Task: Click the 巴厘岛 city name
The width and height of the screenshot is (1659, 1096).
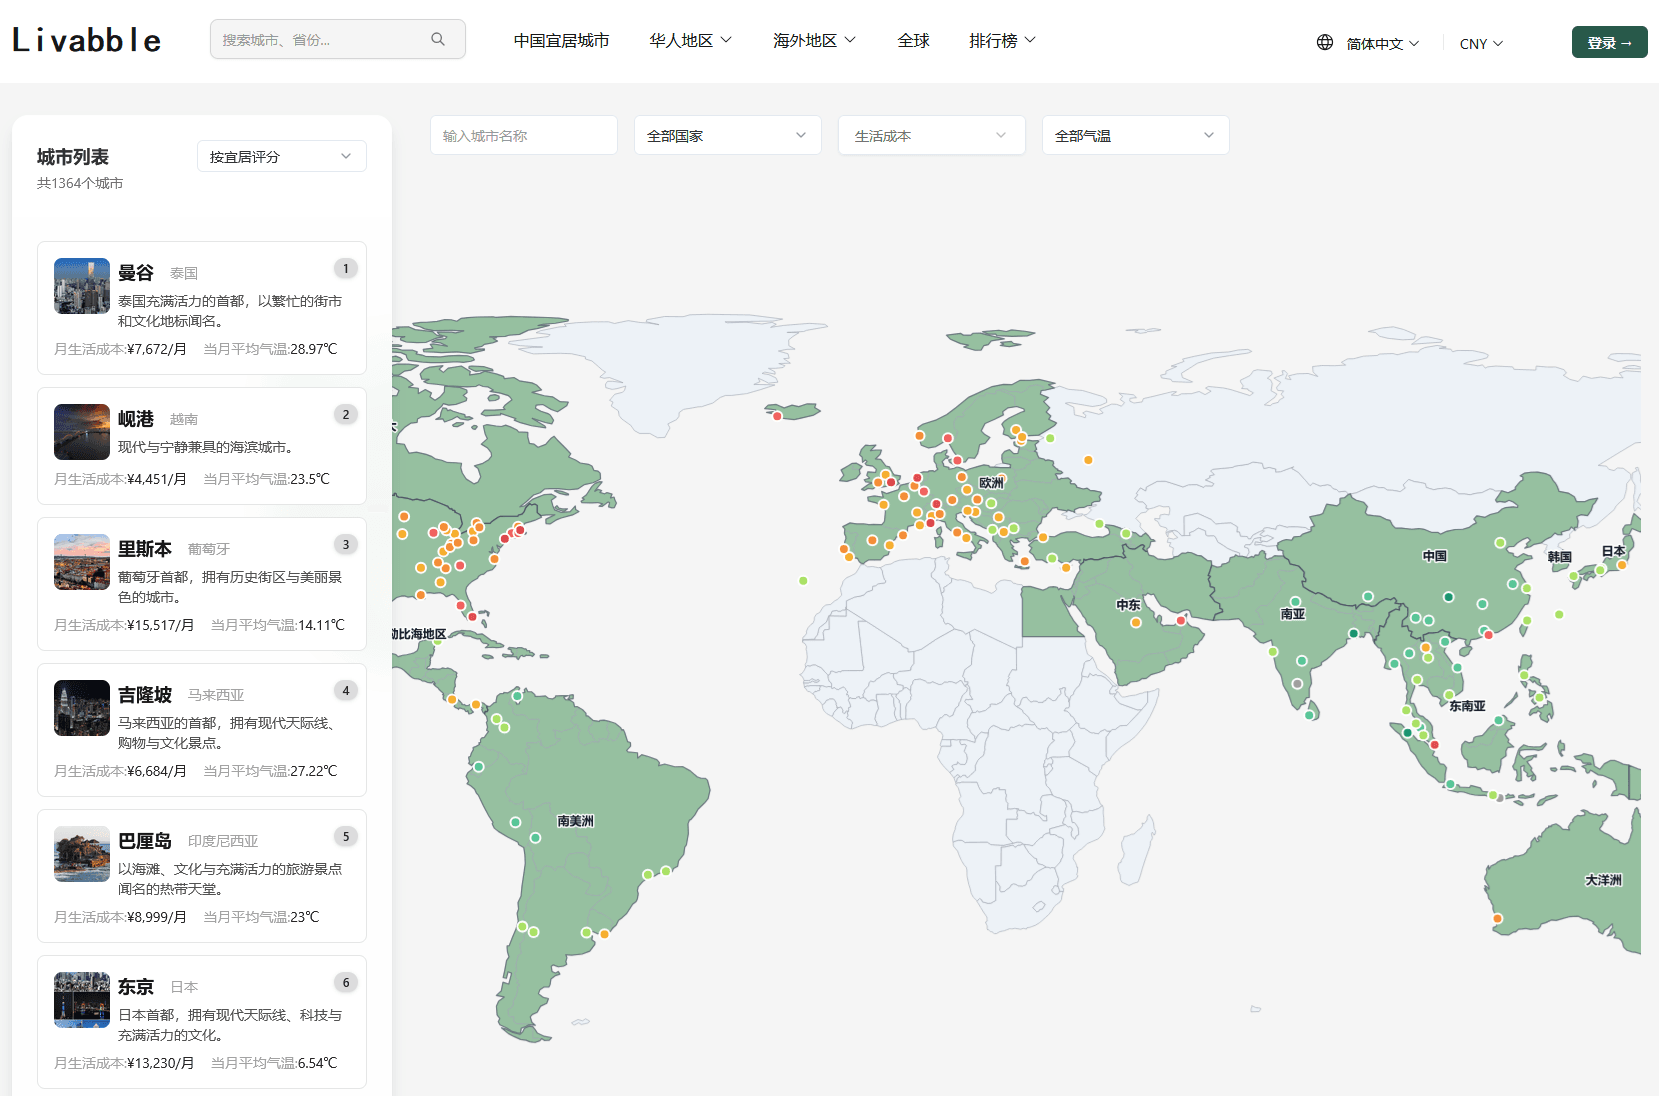Action: click(x=145, y=841)
